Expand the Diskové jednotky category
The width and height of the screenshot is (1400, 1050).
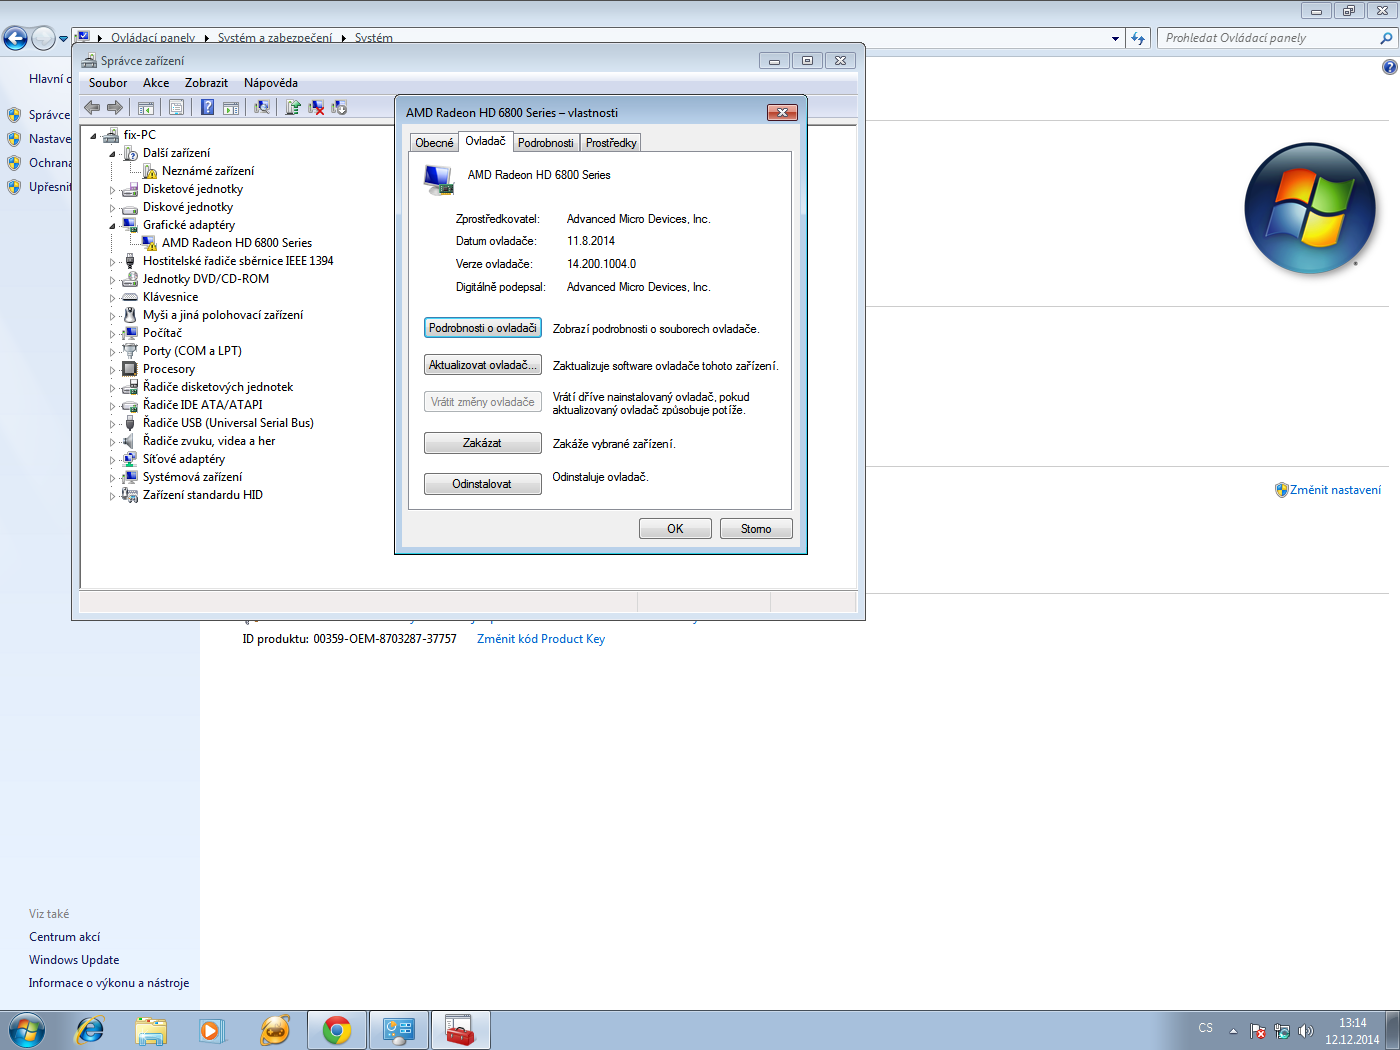click(113, 208)
